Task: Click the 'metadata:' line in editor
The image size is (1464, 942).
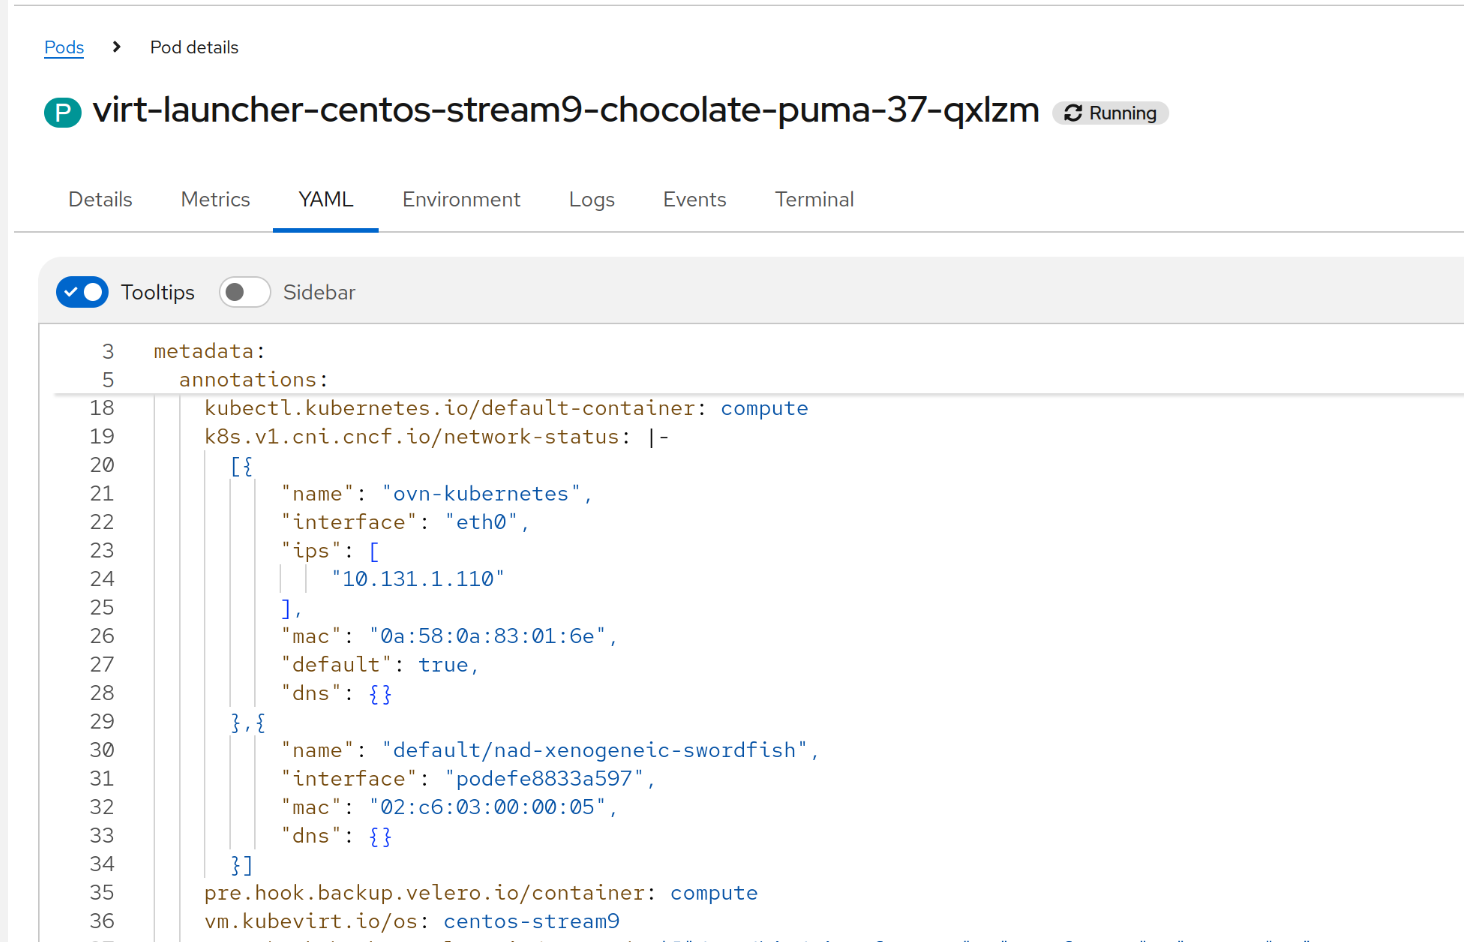Action: [209, 351]
